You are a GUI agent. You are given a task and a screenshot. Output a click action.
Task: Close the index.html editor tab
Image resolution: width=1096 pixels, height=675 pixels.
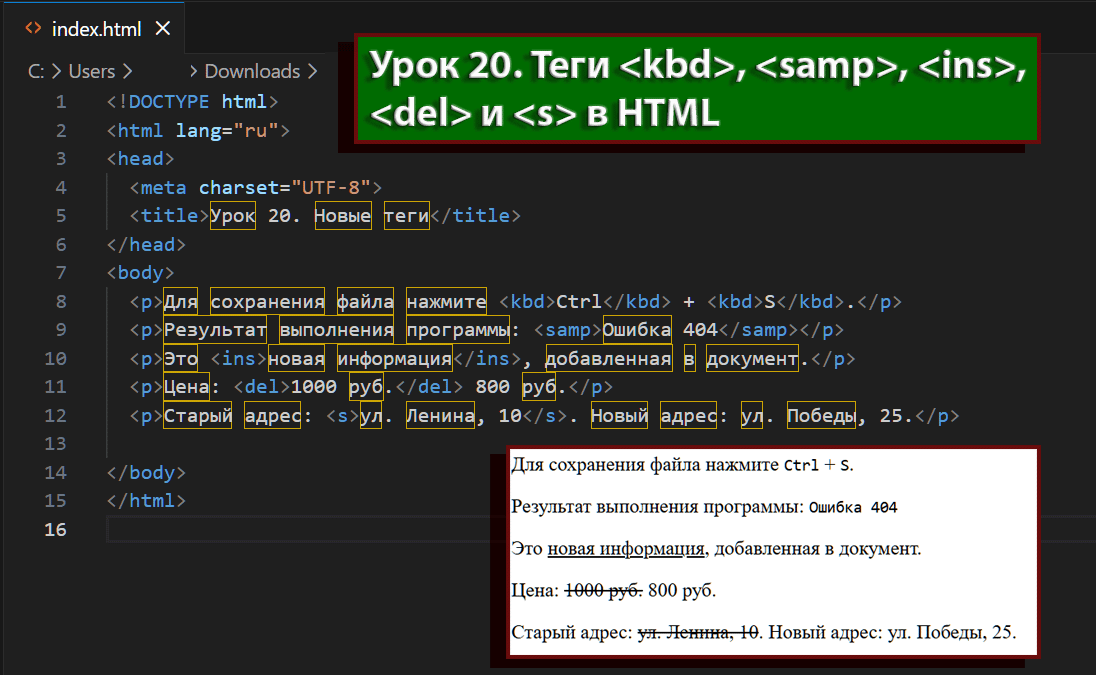point(163,28)
